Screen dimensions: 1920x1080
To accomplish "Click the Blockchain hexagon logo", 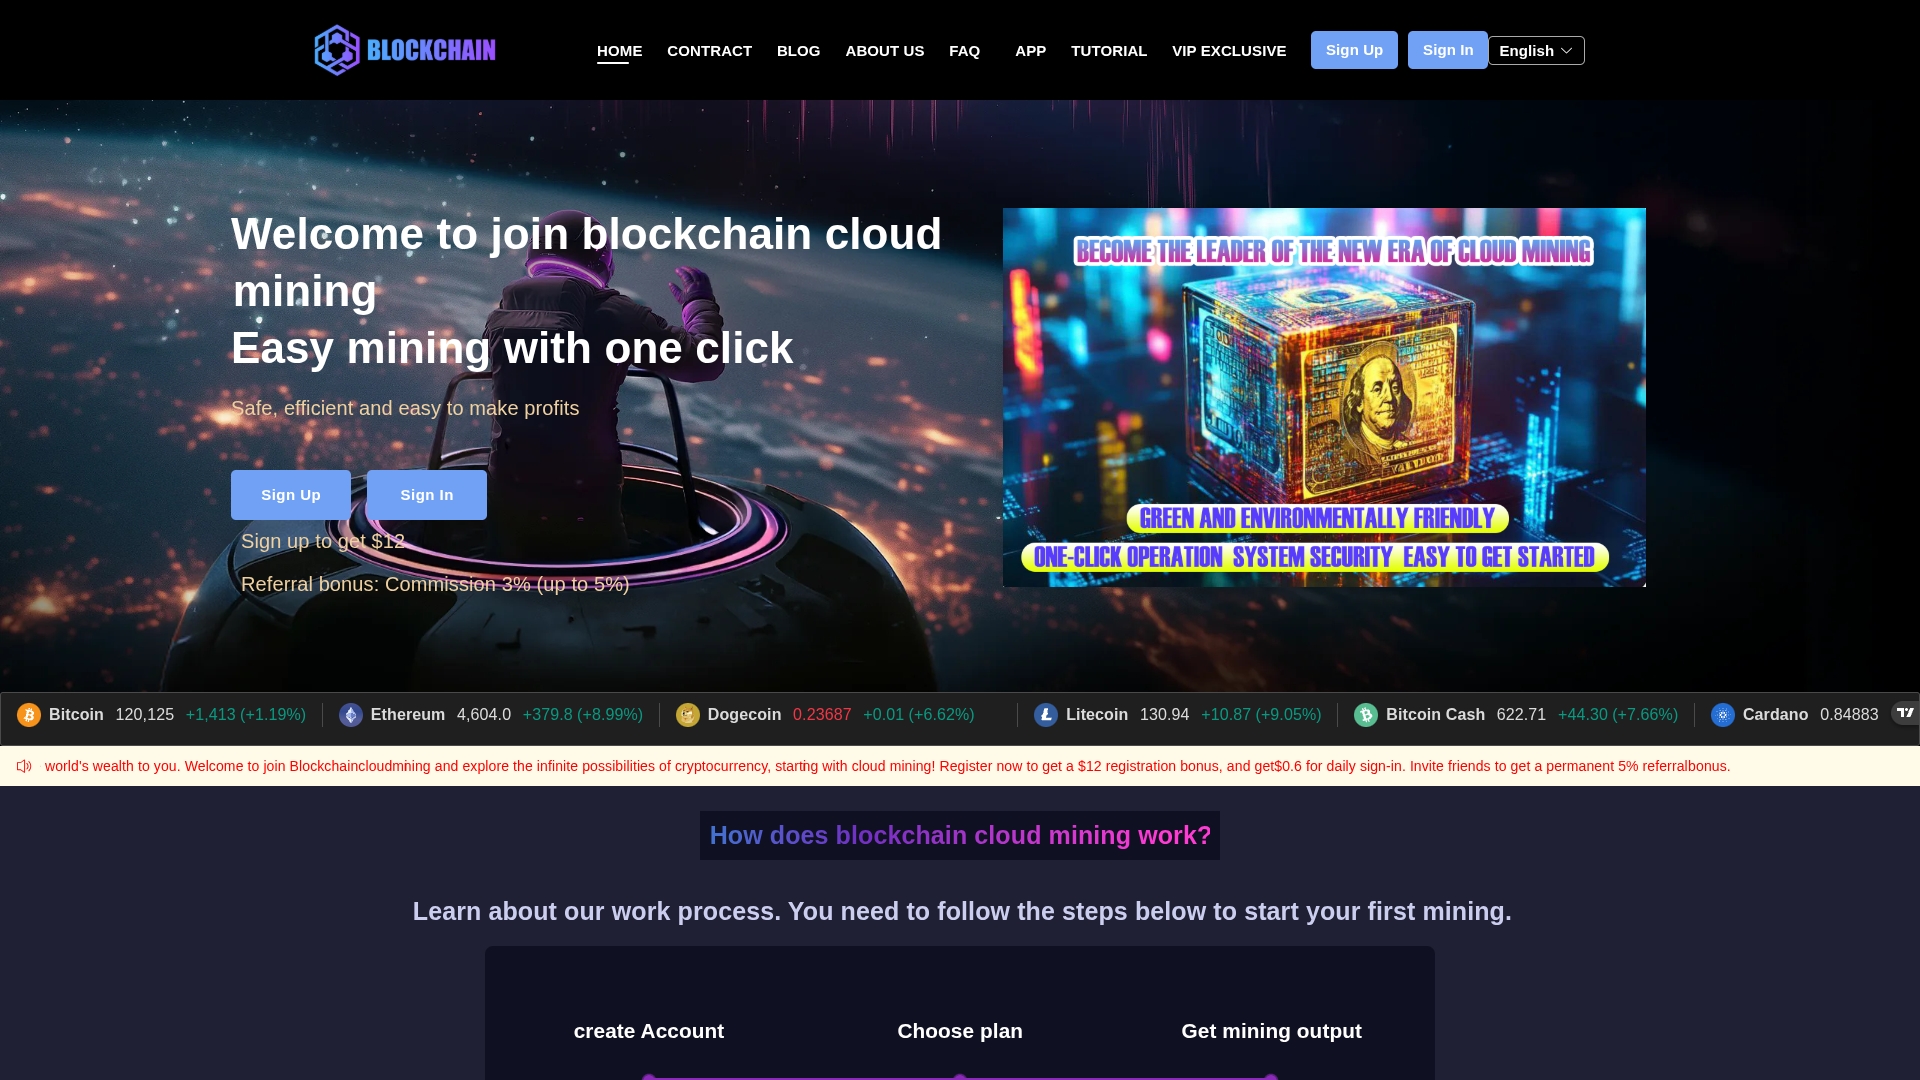I will tap(337, 50).
